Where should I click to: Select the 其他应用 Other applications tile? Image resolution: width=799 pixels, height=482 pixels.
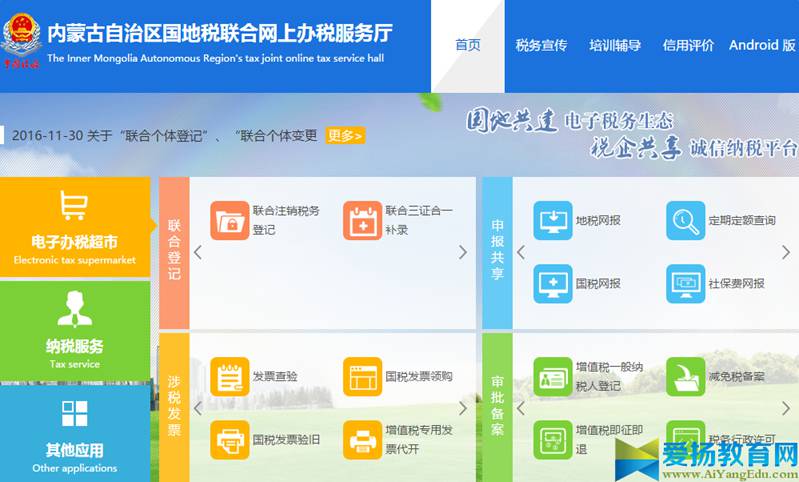pos(75,434)
